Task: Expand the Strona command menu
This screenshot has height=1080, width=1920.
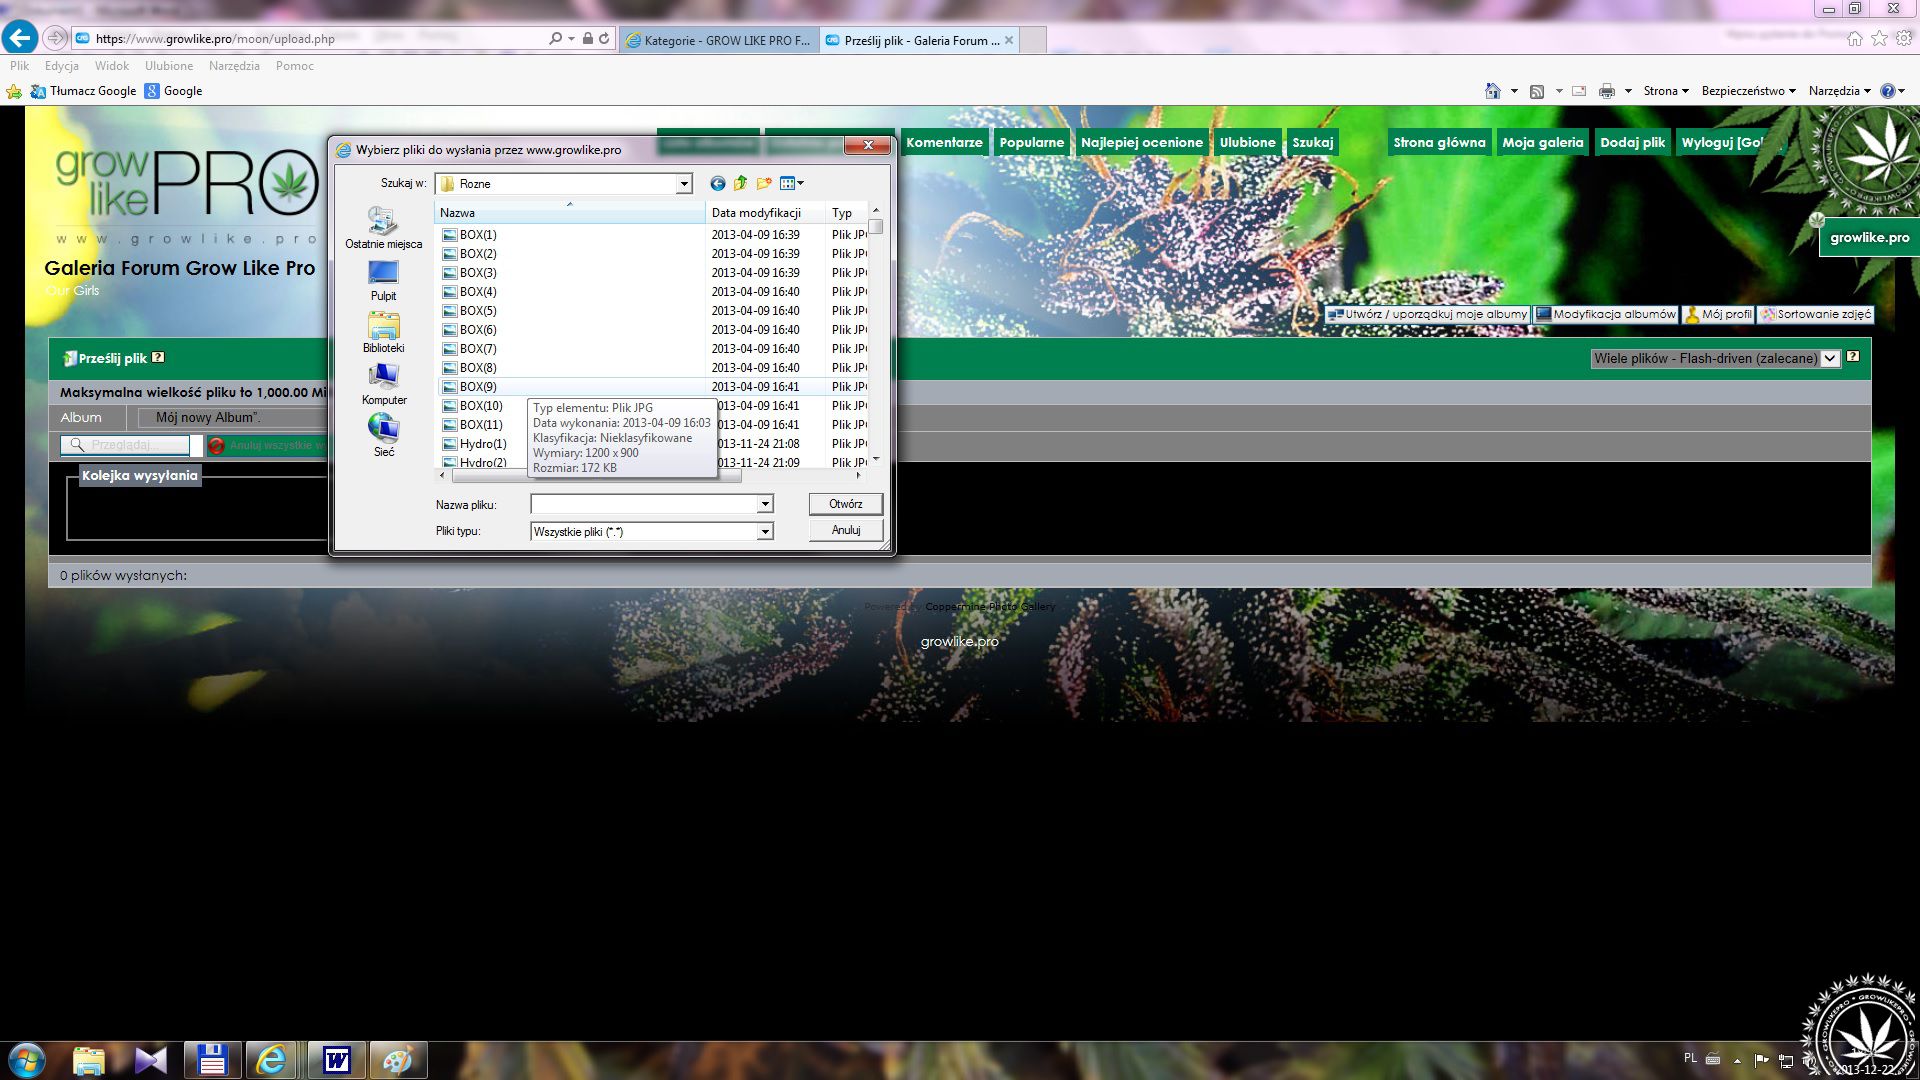Action: click(1666, 91)
